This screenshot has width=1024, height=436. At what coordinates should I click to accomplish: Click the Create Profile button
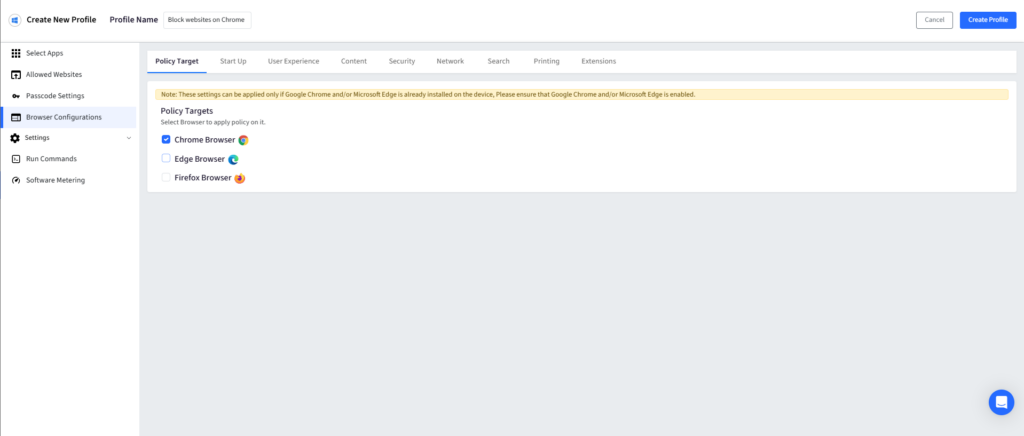point(988,20)
